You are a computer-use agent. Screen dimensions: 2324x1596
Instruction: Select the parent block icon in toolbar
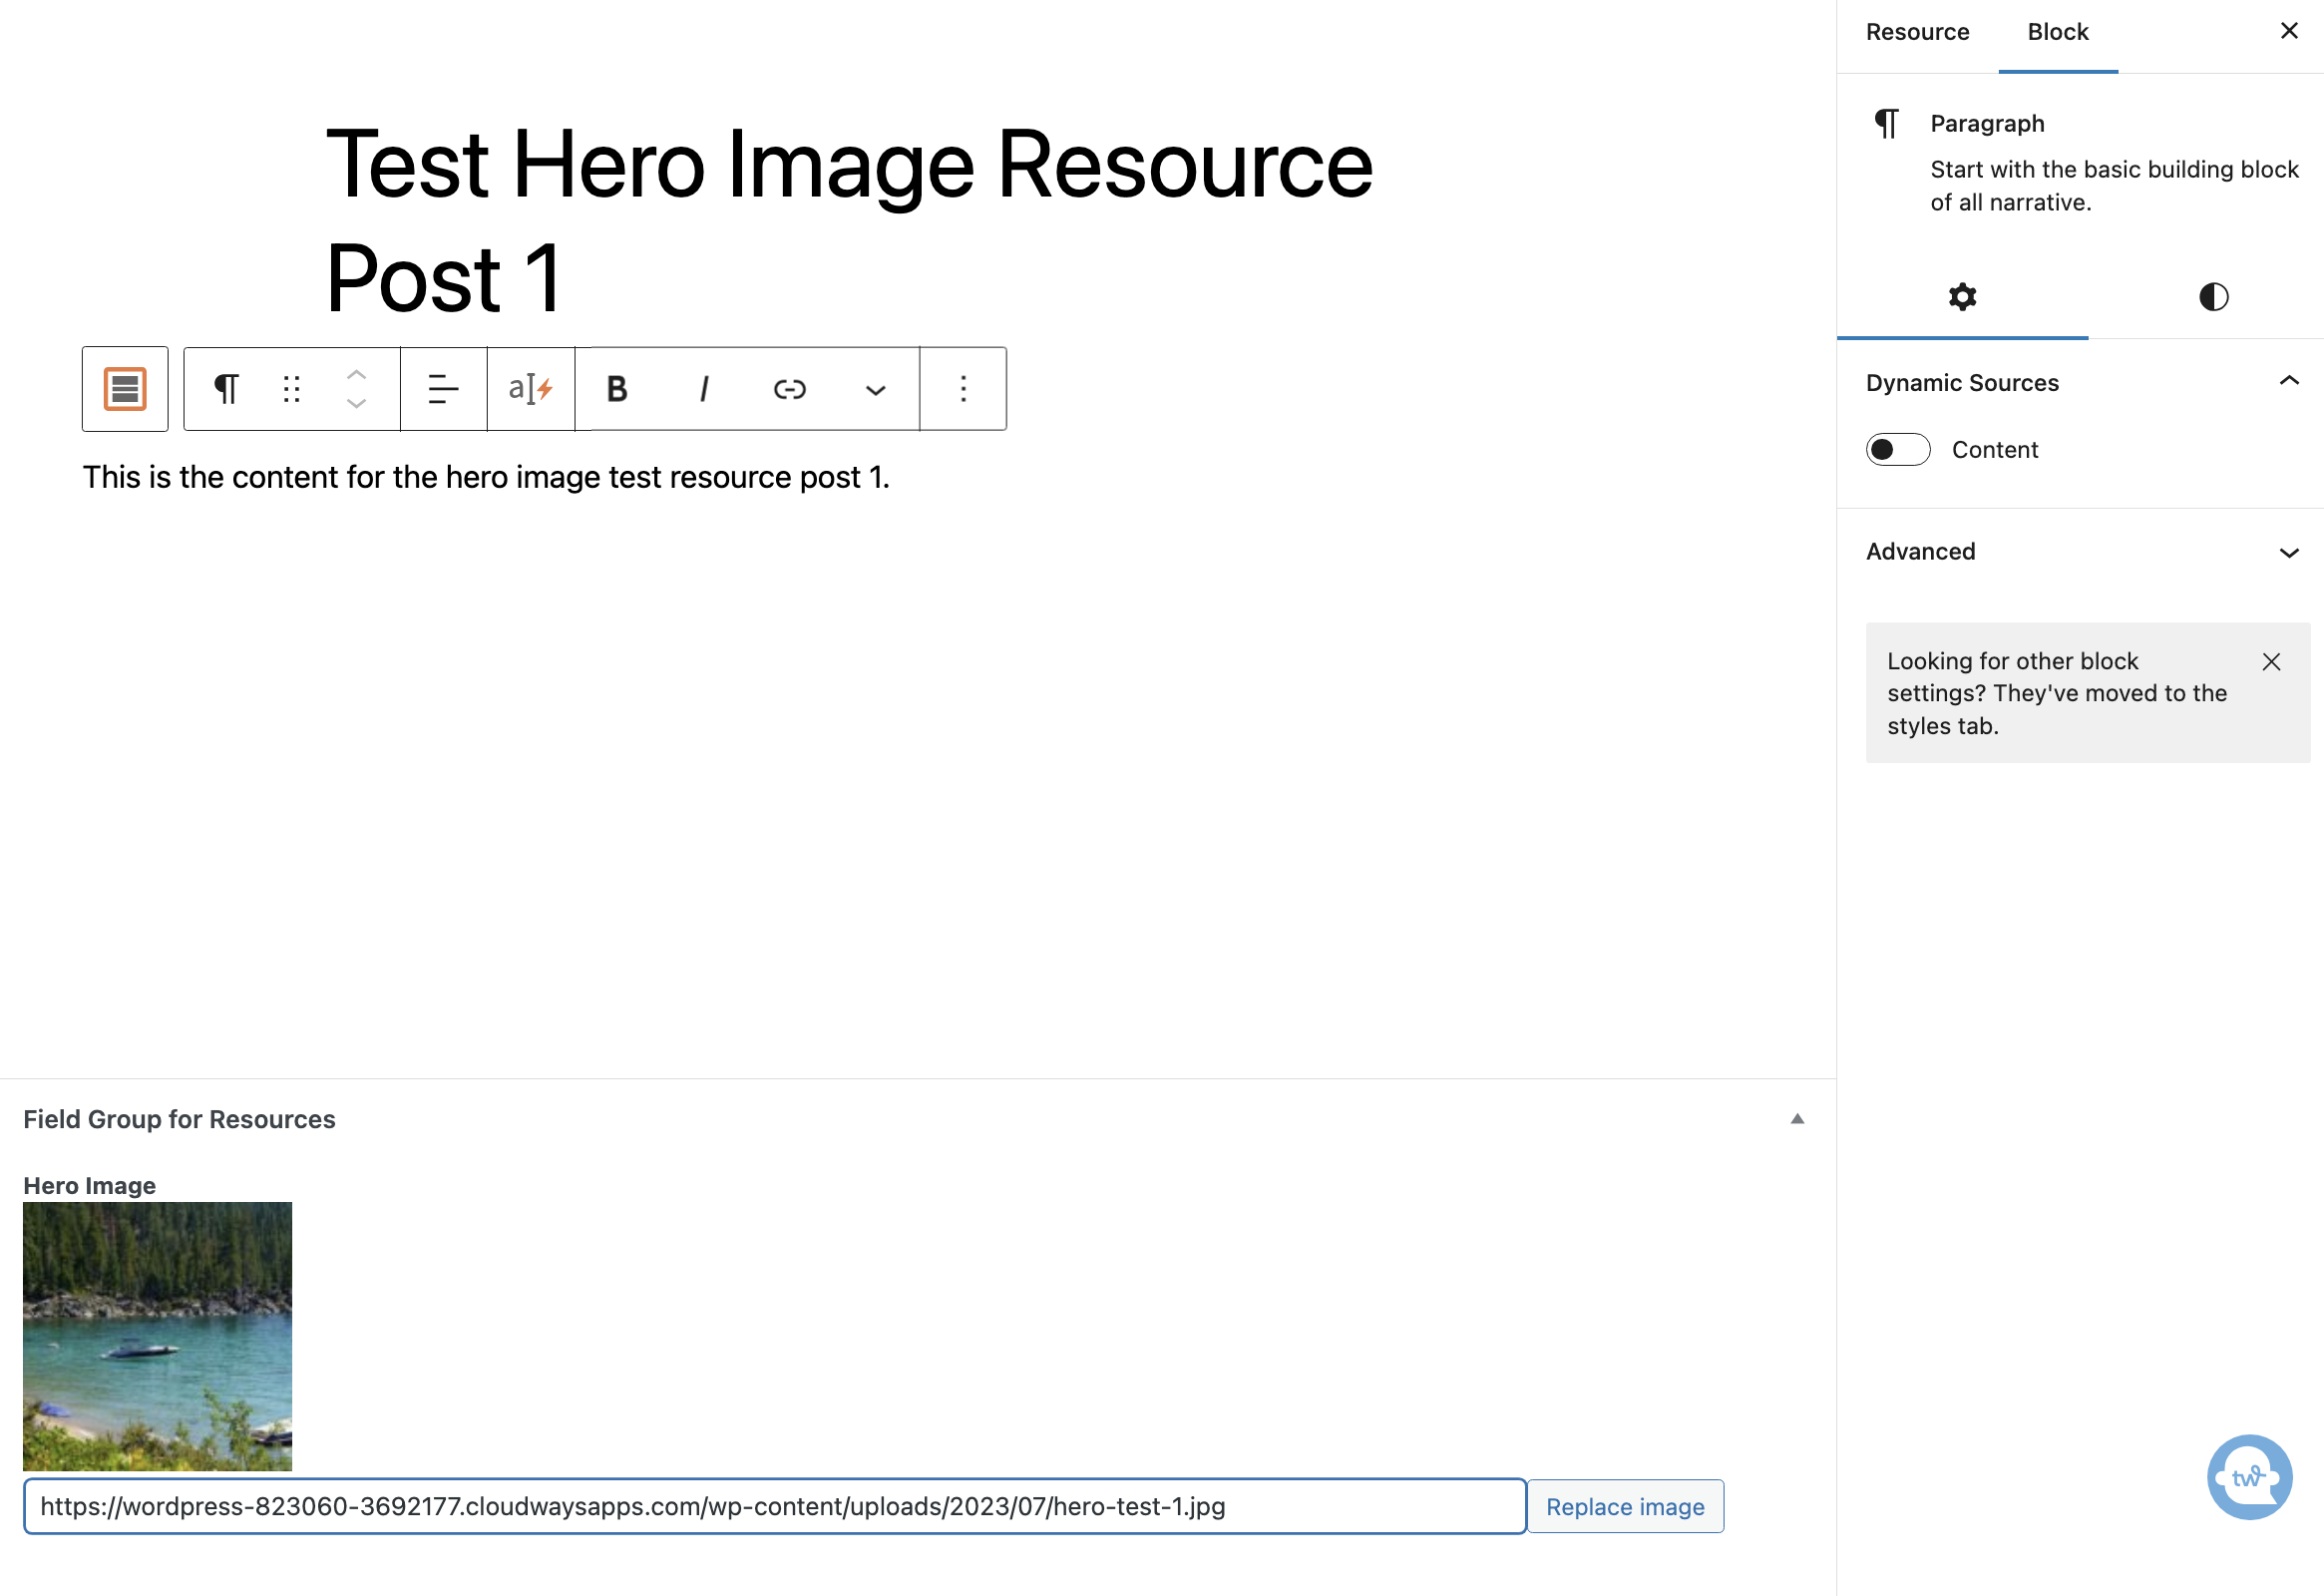click(x=125, y=389)
